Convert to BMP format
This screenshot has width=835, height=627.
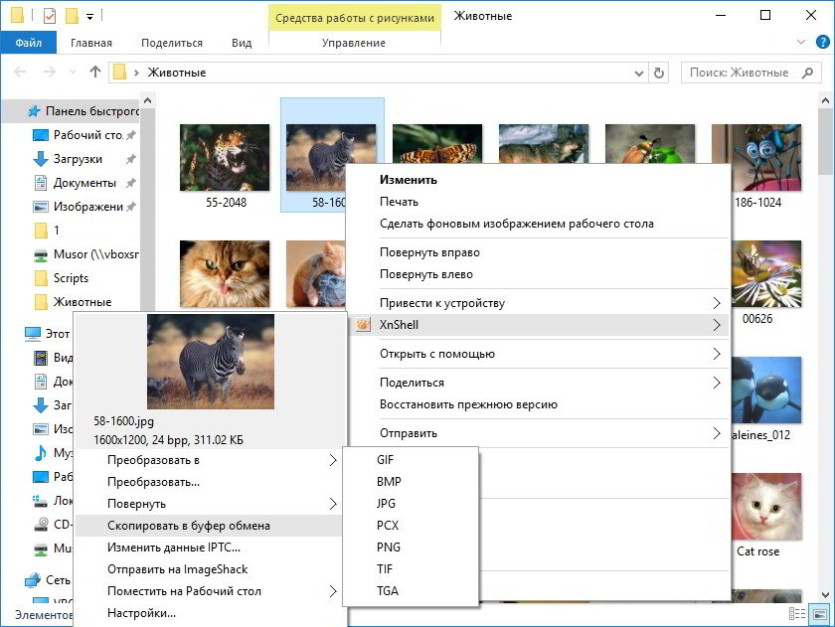tap(389, 482)
